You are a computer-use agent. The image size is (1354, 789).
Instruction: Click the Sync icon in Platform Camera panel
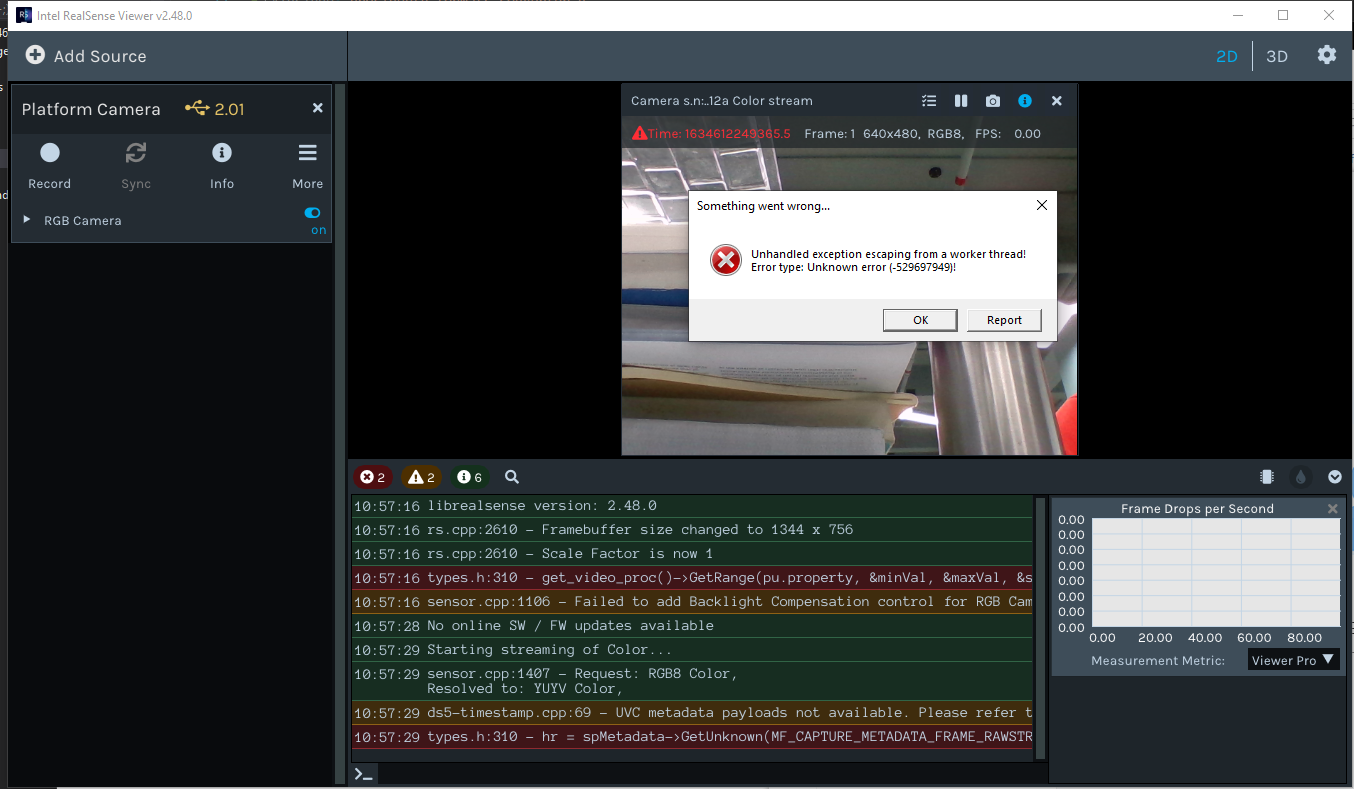click(135, 152)
